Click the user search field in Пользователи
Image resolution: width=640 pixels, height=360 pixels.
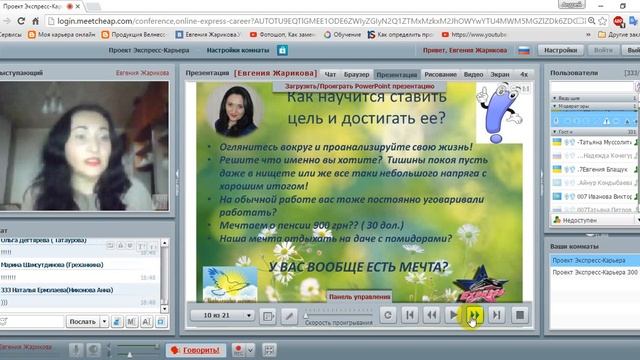[x=591, y=87]
